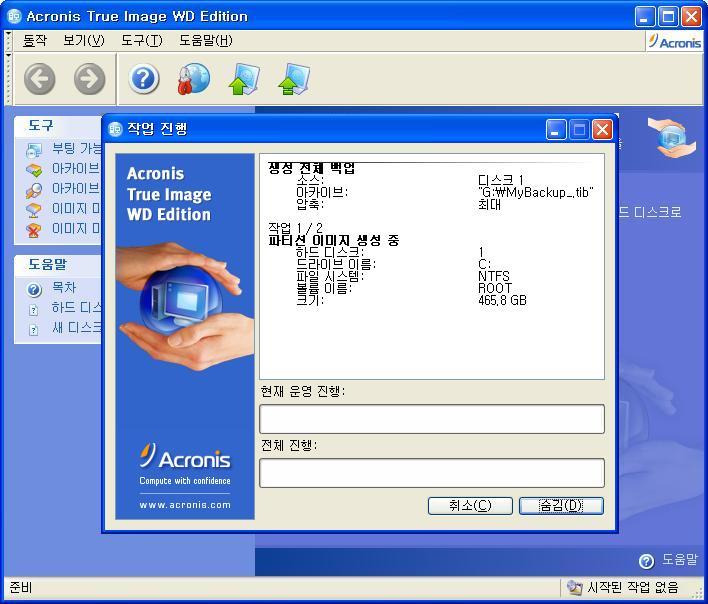Screen dimensions: 708x604
Task: Minimize the 작업 진행 dialog
Action: pyautogui.click(x=556, y=130)
